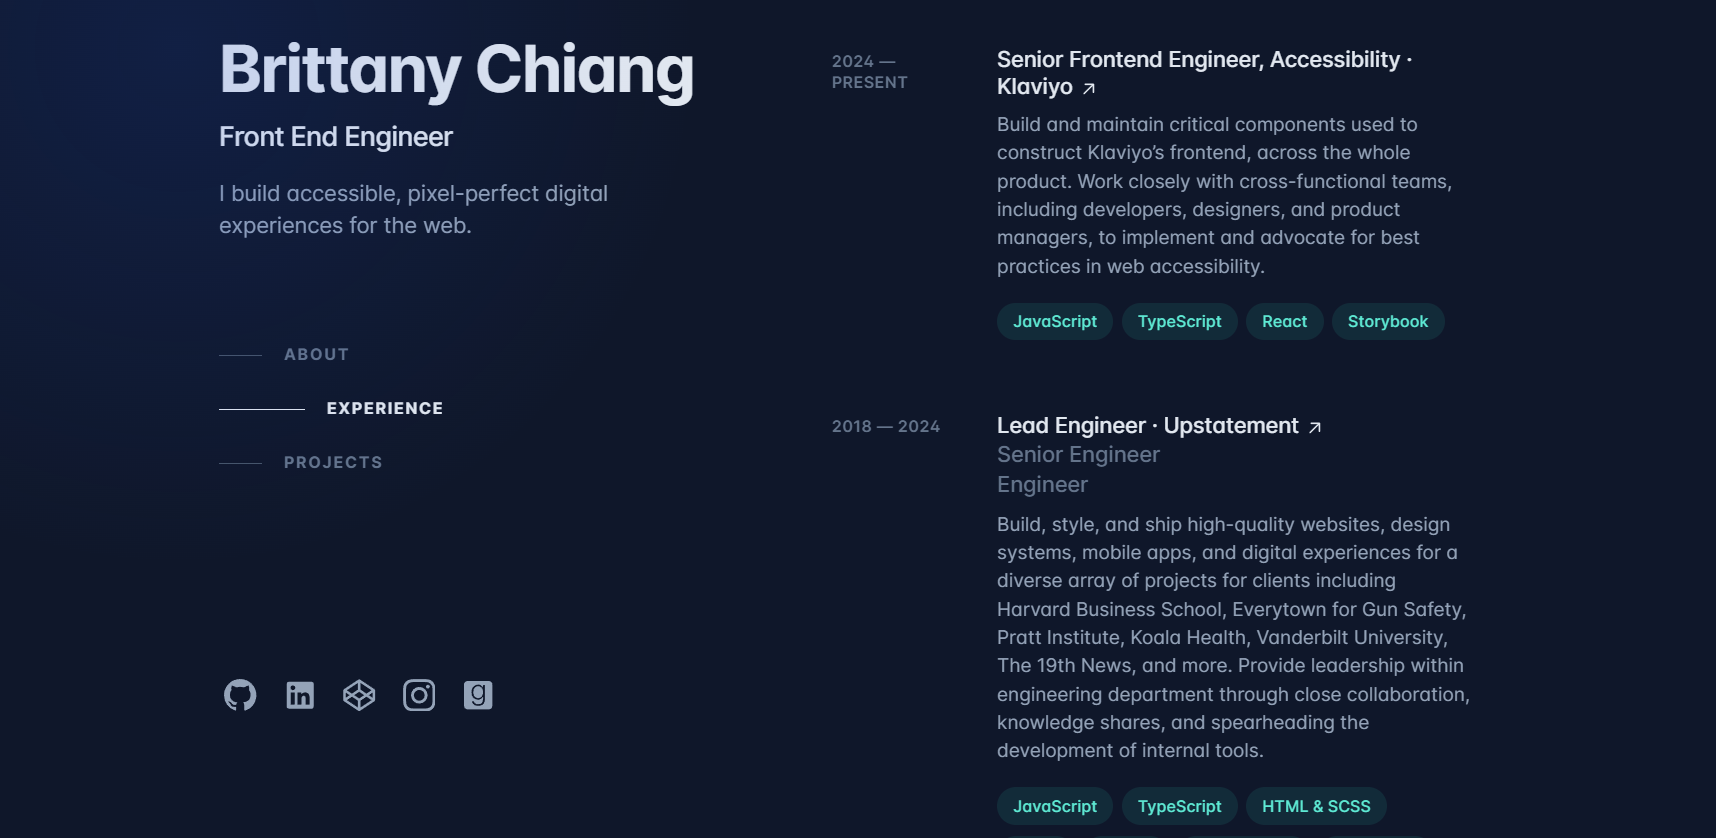Open the Lead Engineer · Upstatement link
The height and width of the screenshot is (838, 1716).
click(1159, 426)
